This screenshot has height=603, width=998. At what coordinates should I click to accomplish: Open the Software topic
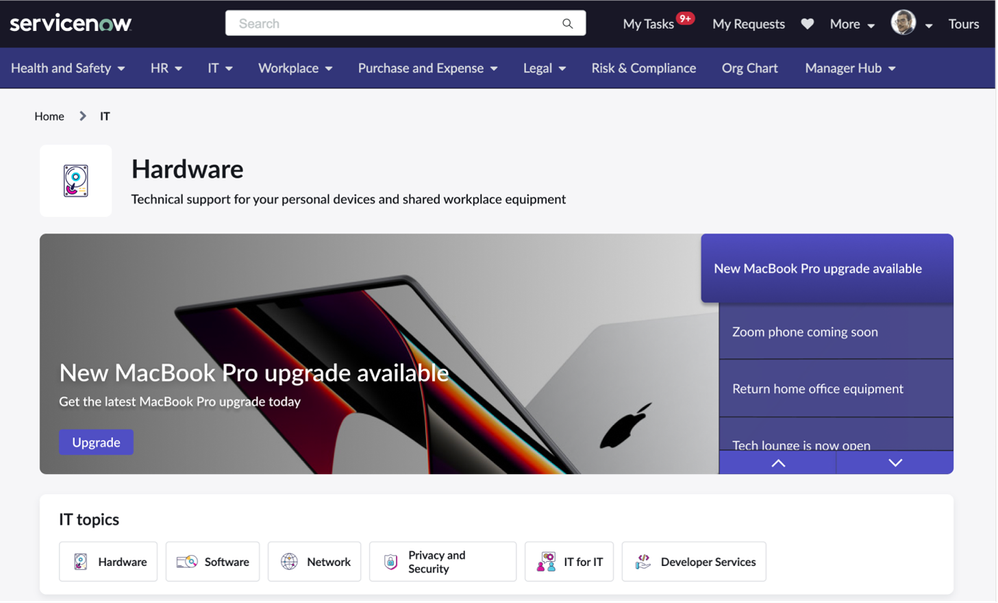pos(213,562)
